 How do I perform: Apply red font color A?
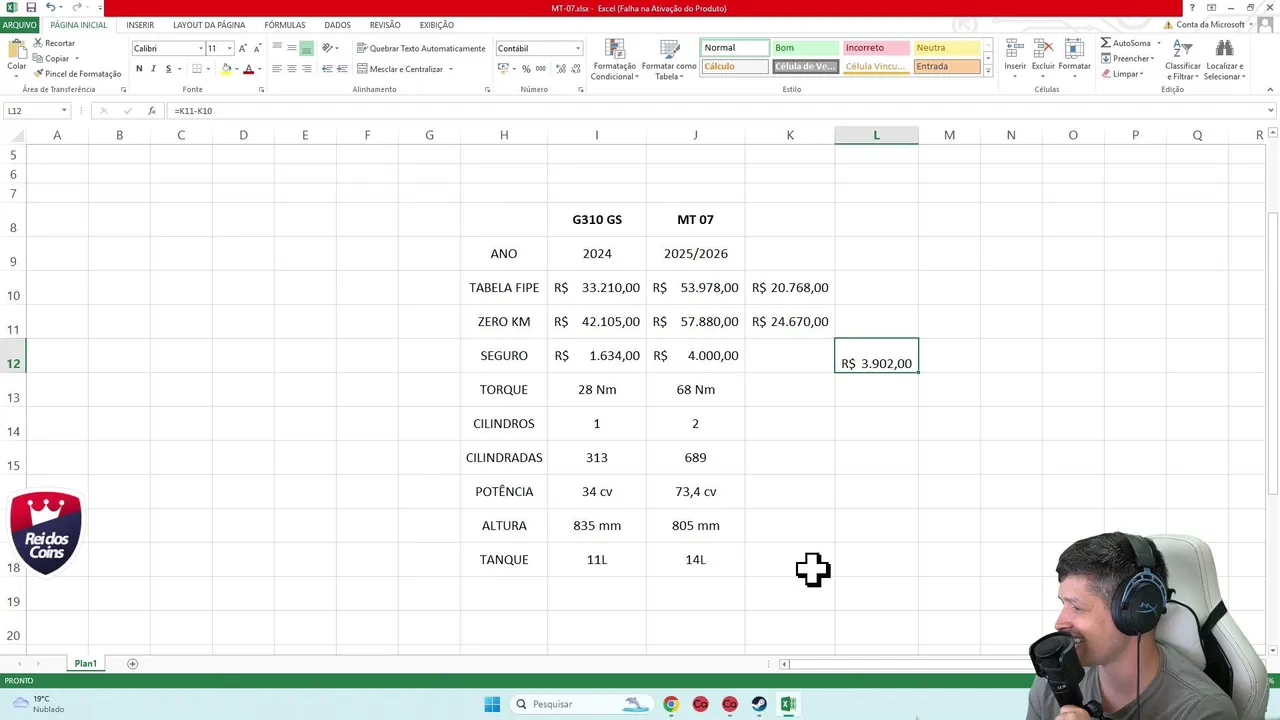pyautogui.click(x=248, y=69)
